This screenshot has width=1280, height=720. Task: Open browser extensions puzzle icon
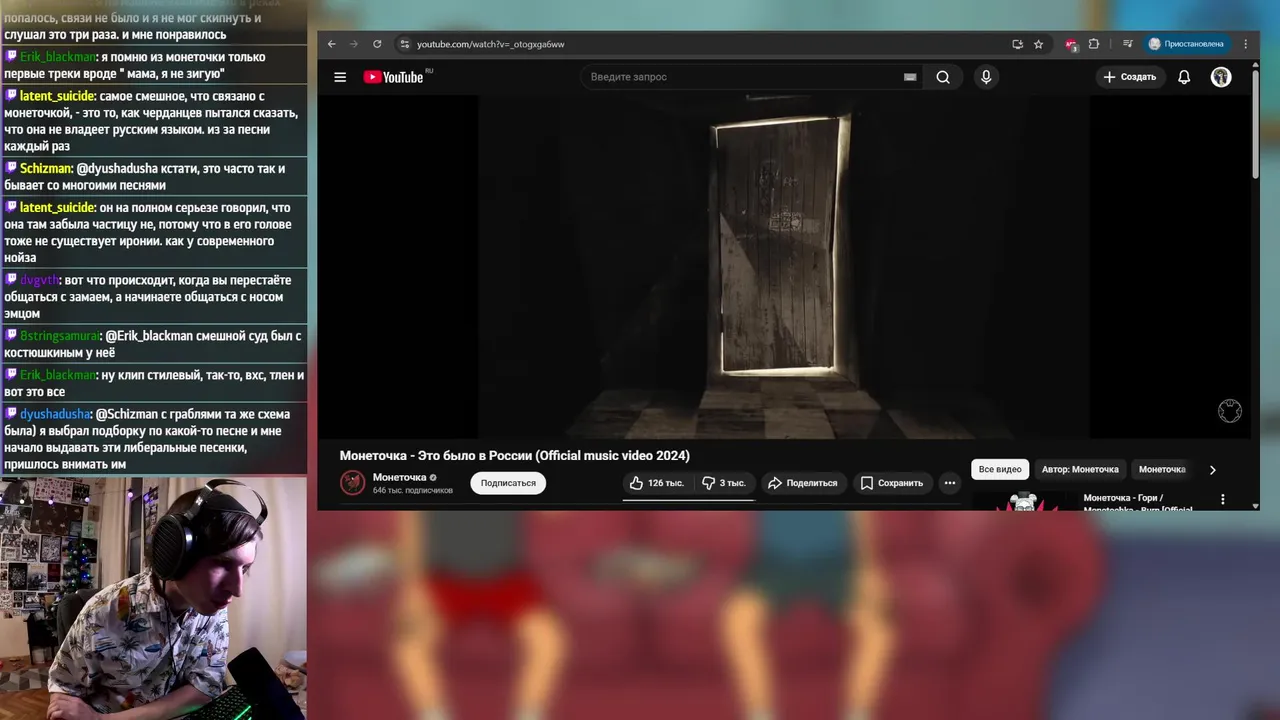1093,44
